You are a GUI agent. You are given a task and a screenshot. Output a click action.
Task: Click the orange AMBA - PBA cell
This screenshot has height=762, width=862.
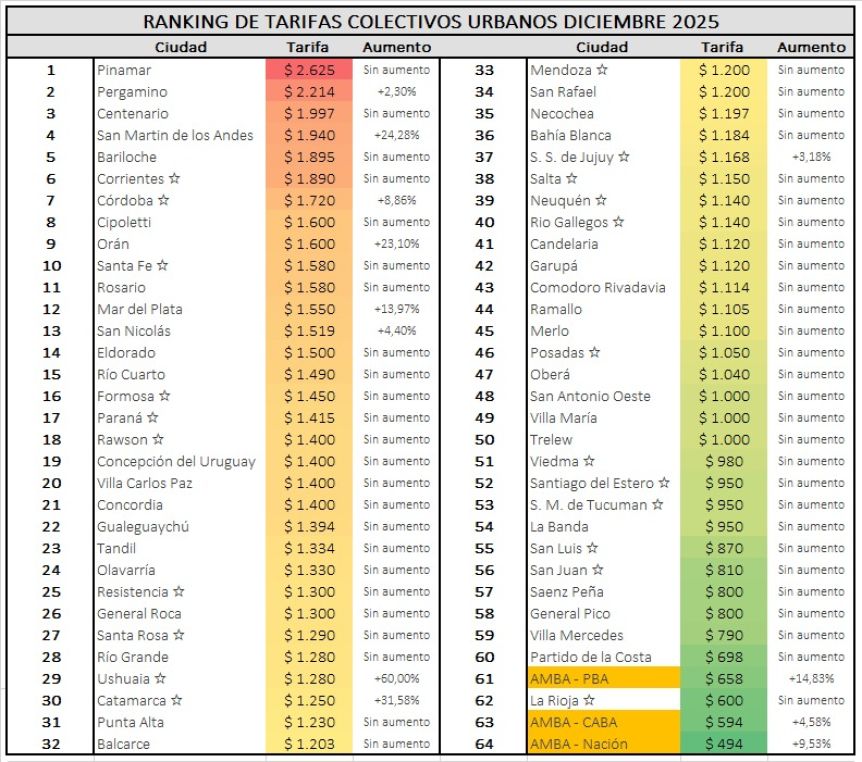602,679
